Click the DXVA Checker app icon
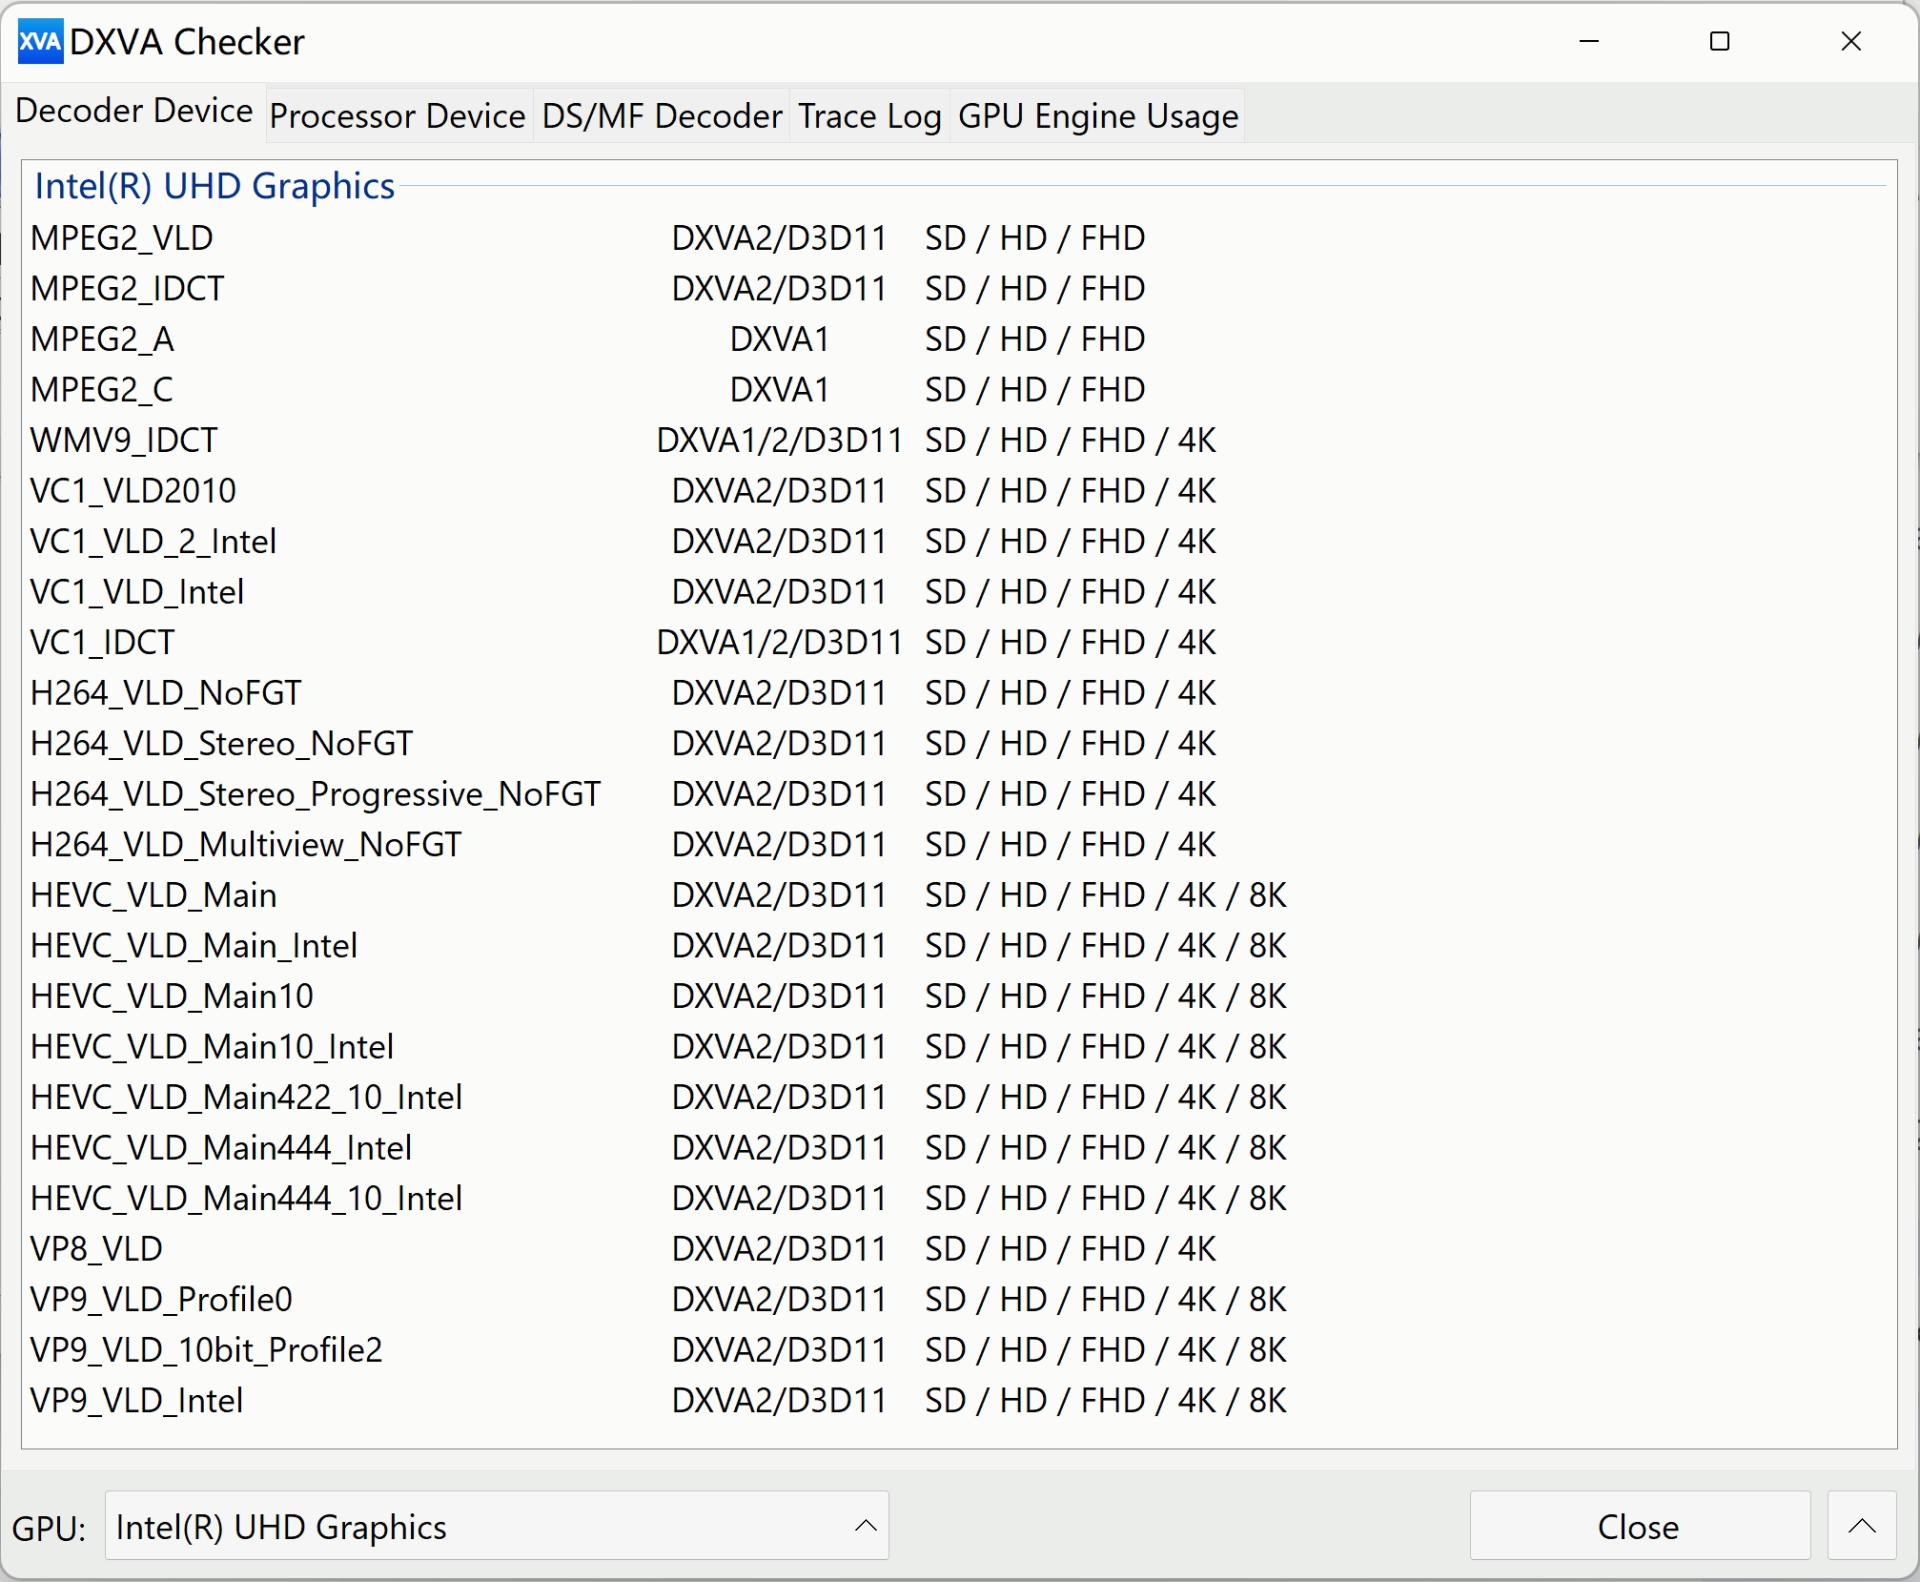The width and height of the screenshot is (1920, 1582). (40, 42)
